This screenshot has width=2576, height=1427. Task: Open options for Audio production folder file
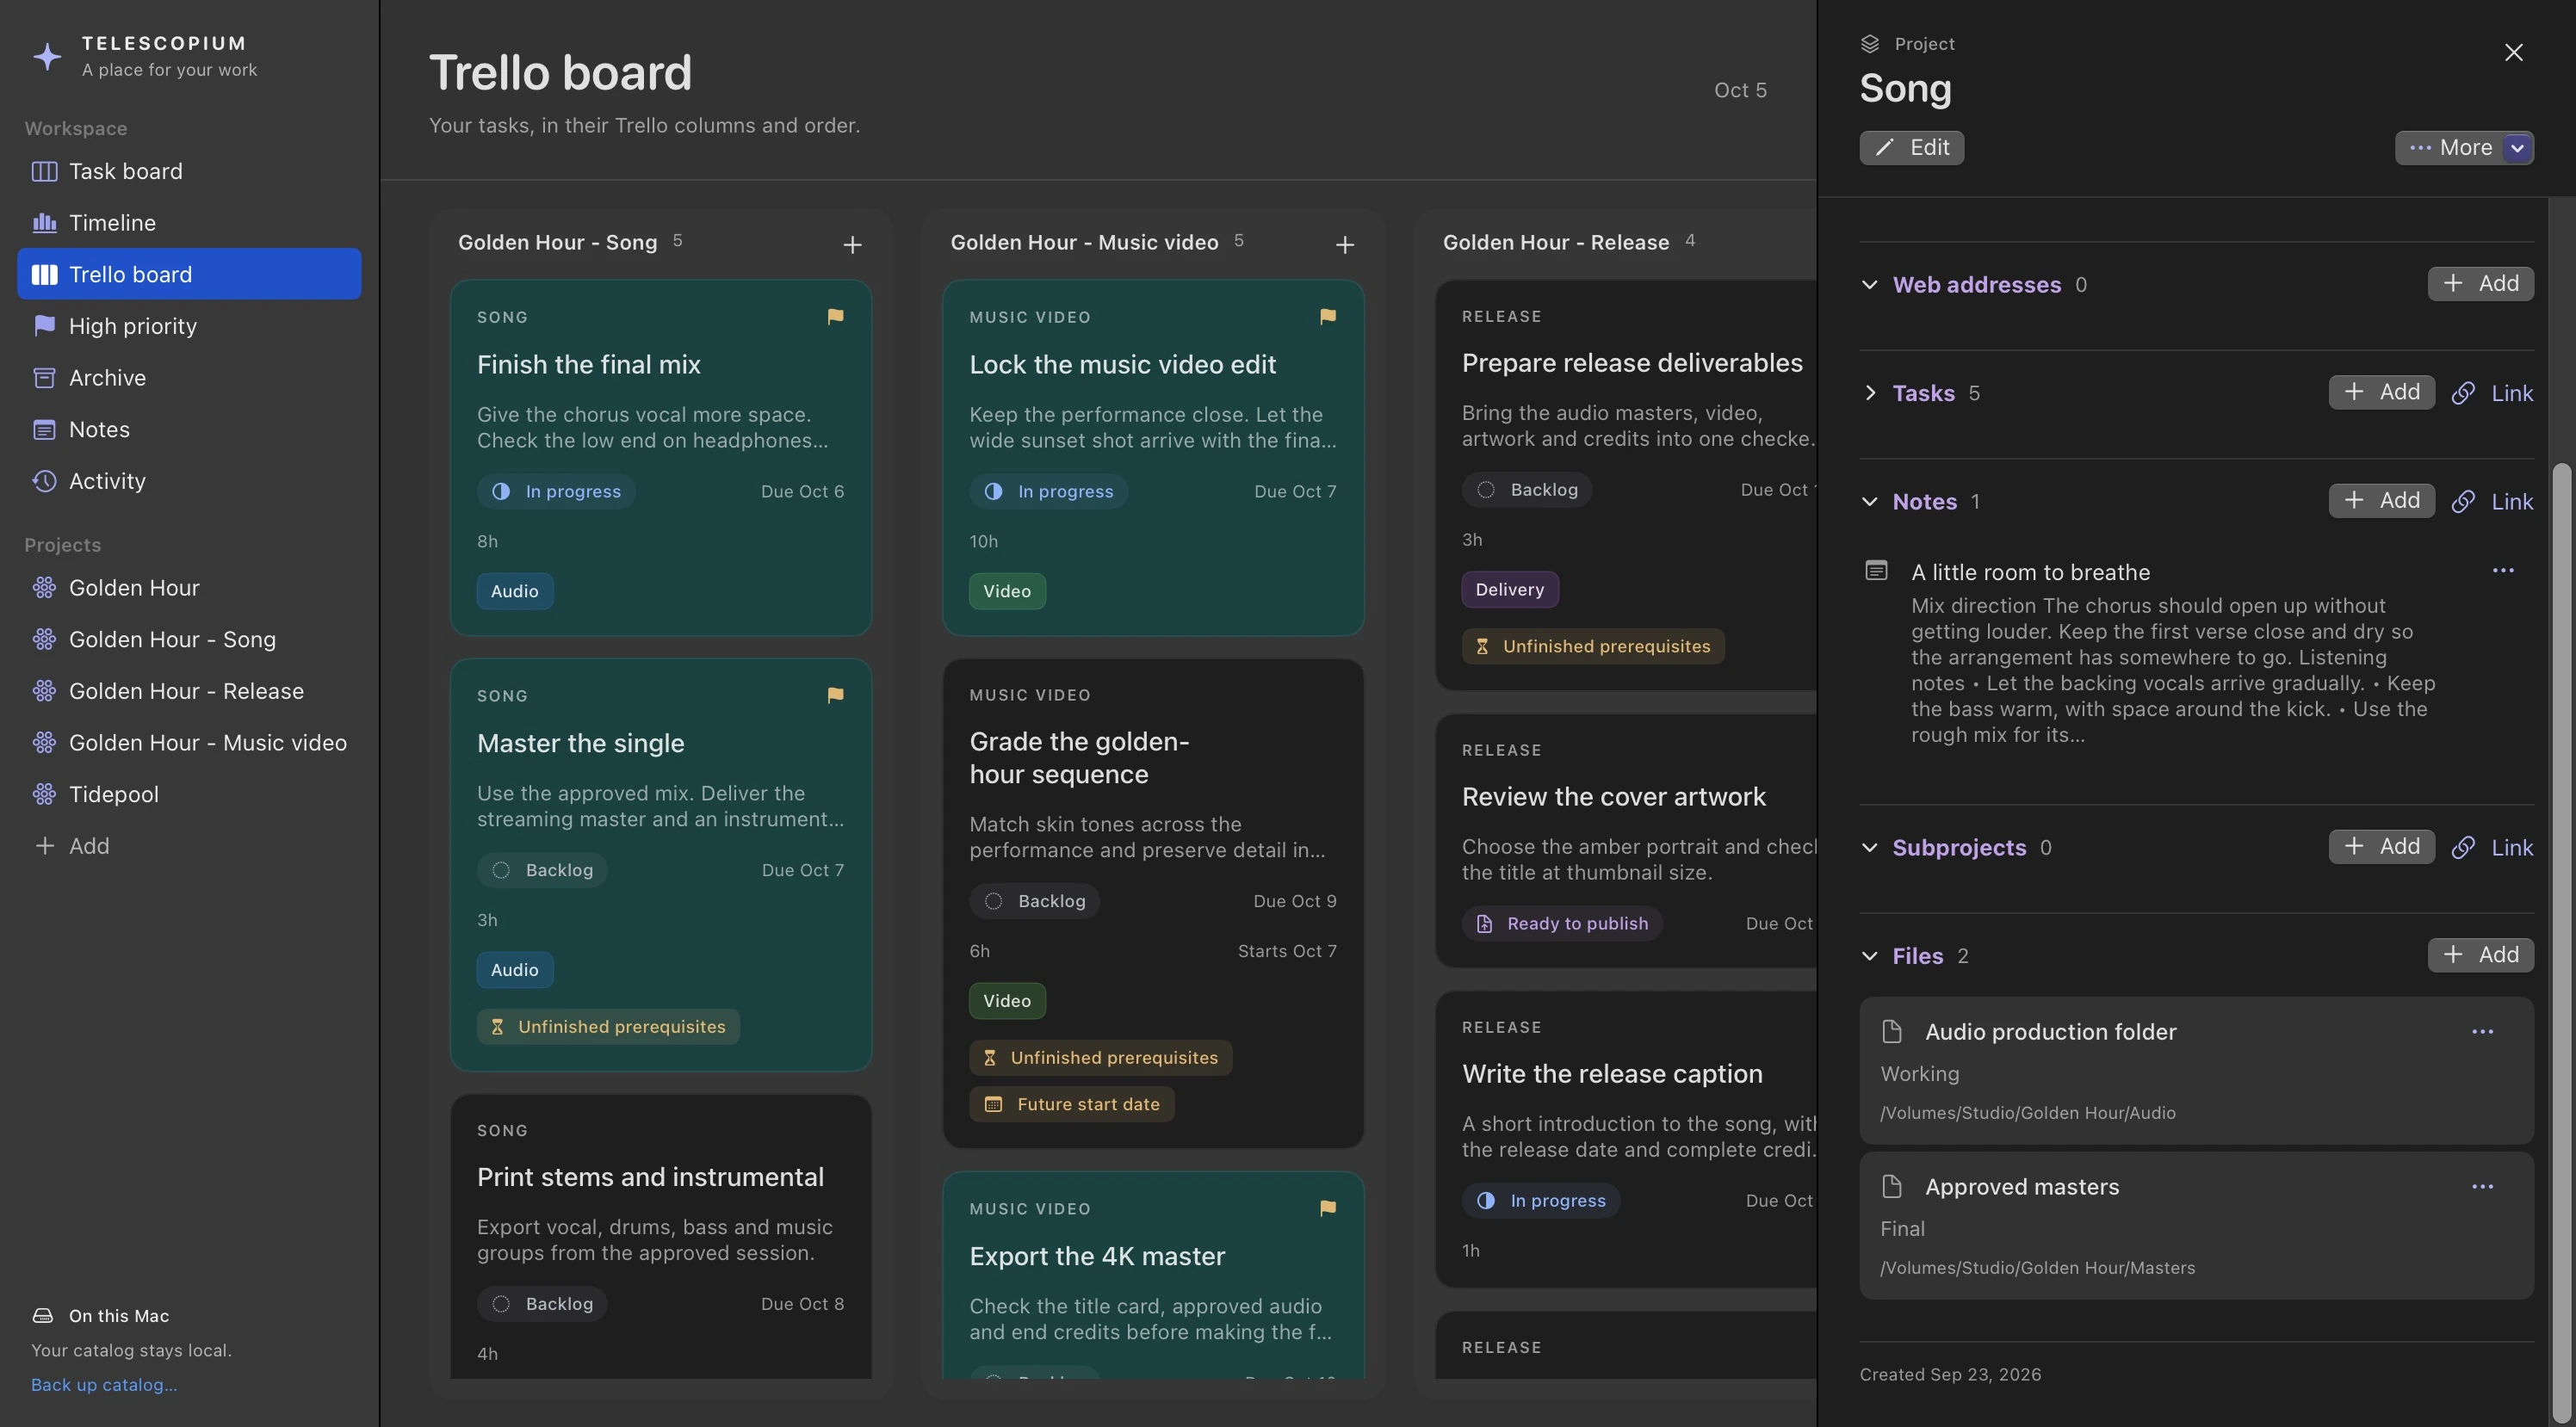2482,1031
